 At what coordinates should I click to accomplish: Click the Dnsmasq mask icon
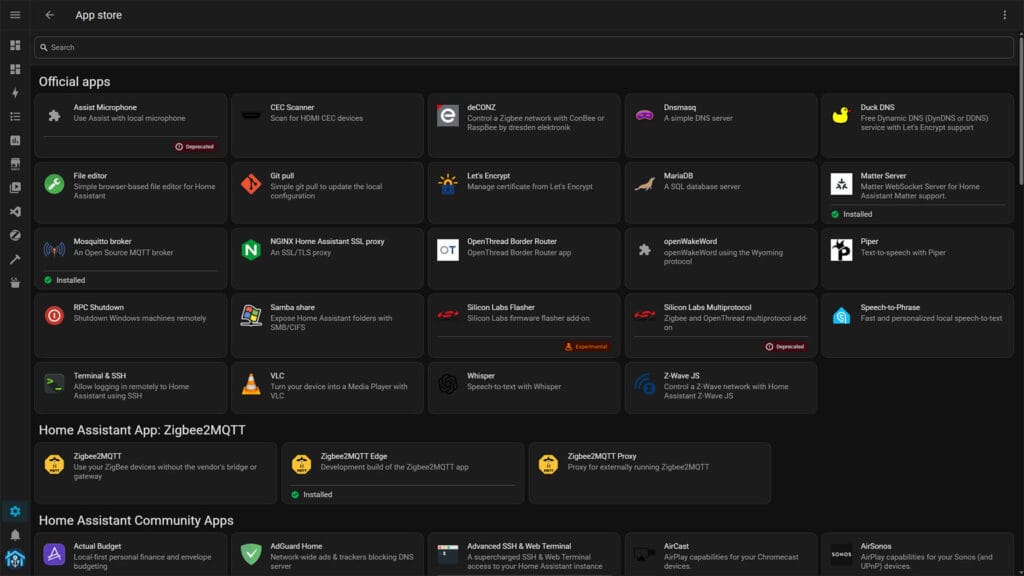click(645, 116)
